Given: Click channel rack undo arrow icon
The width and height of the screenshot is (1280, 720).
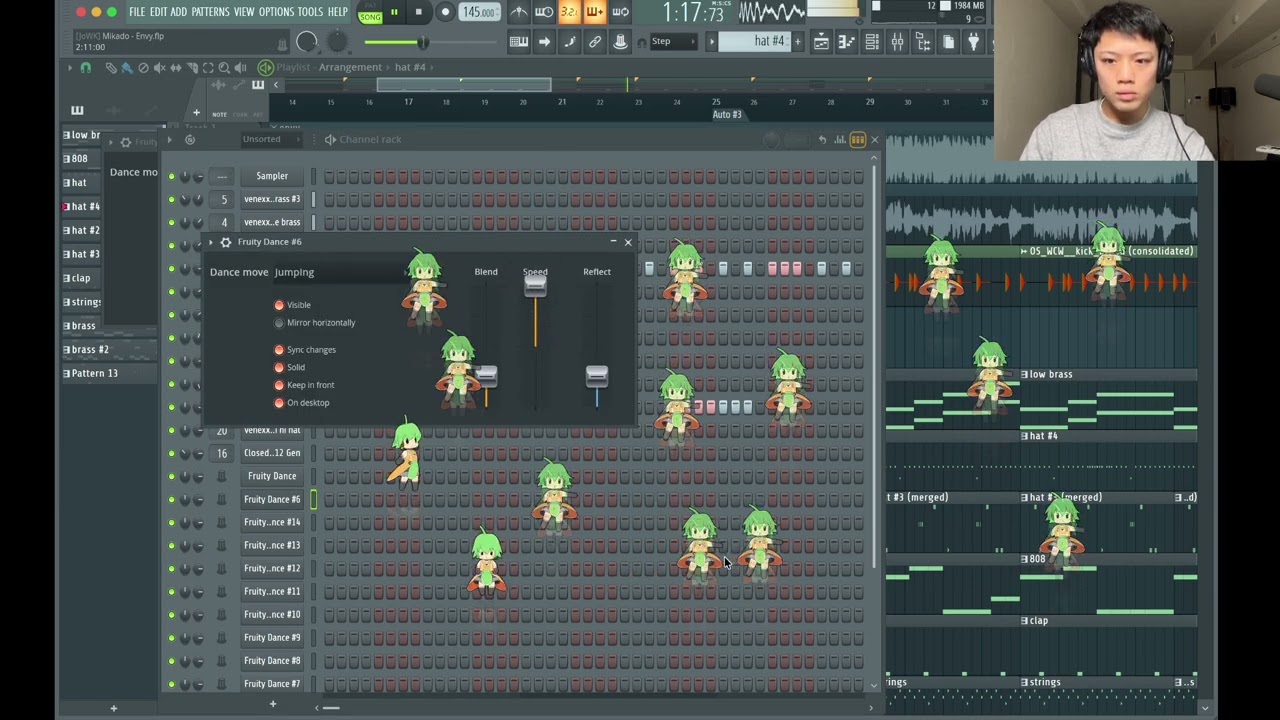Looking at the screenshot, I should tap(822, 140).
